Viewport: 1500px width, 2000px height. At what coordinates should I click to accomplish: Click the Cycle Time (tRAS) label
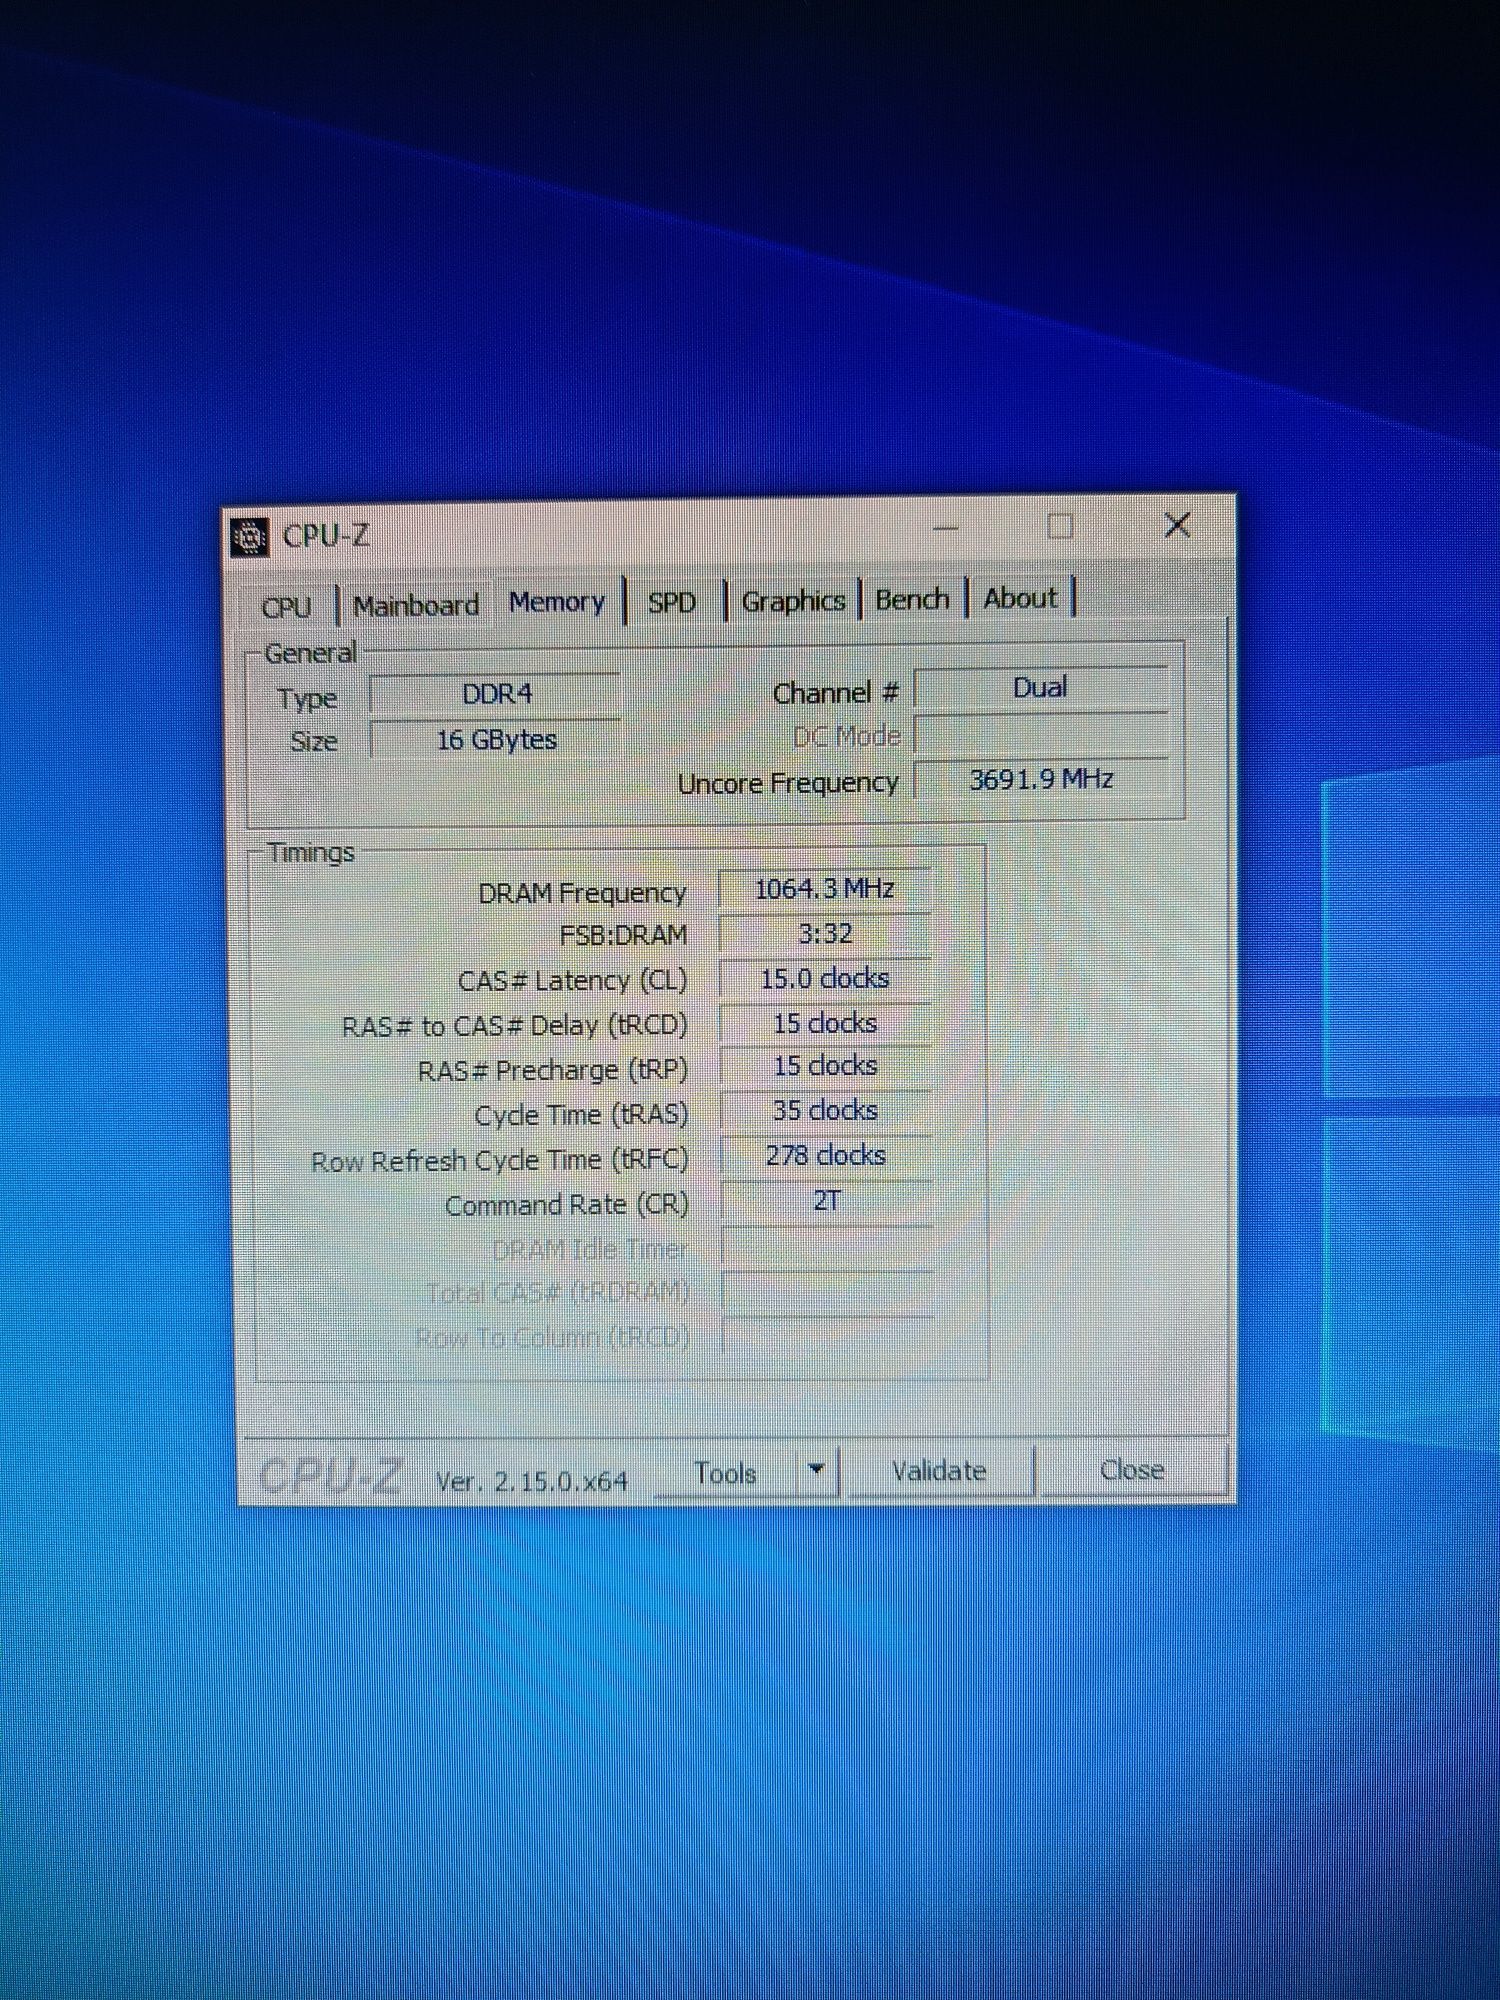[x=582, y=1115]
